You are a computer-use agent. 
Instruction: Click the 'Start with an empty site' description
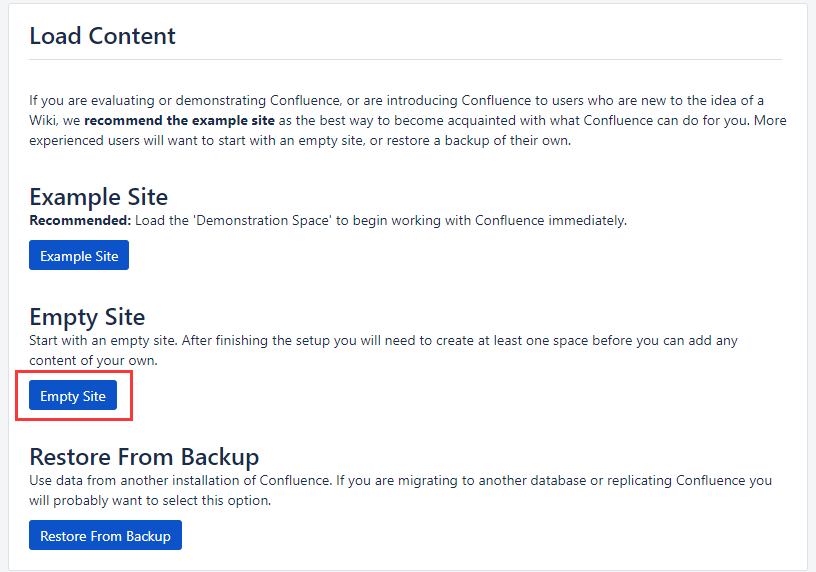coord(383,350)
